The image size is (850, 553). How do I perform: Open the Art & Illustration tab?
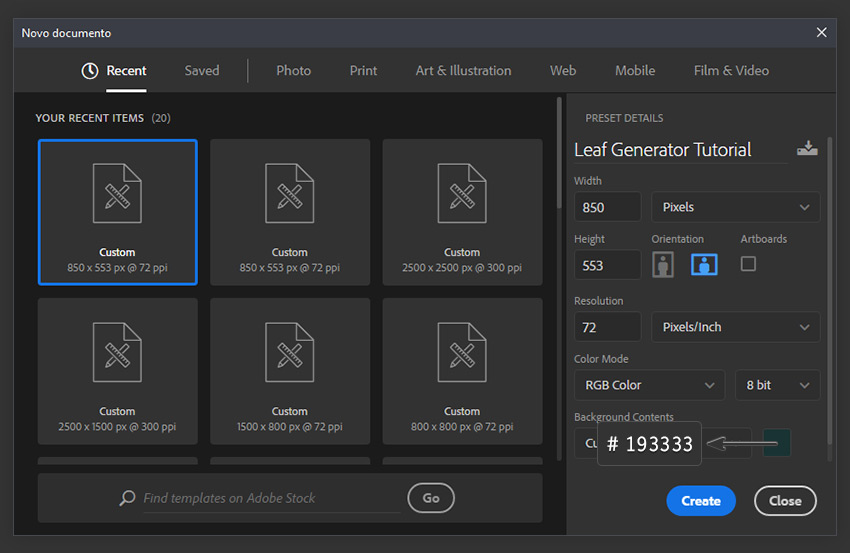(x=463, y=71)
